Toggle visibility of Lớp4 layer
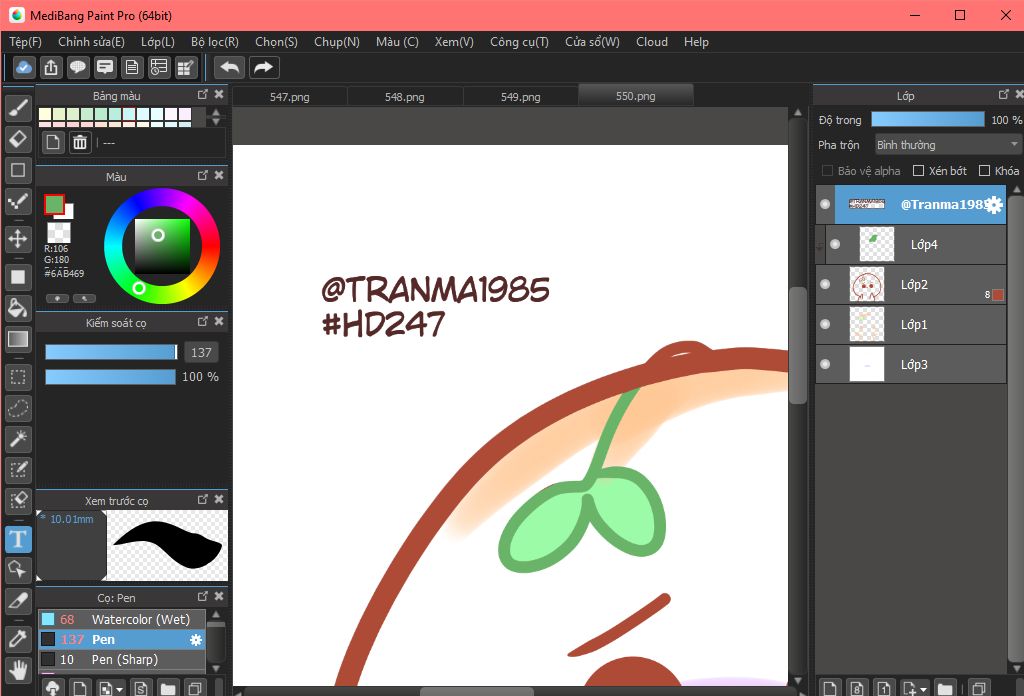Viewport: 1024px width, 696px height. click(835, 244)
